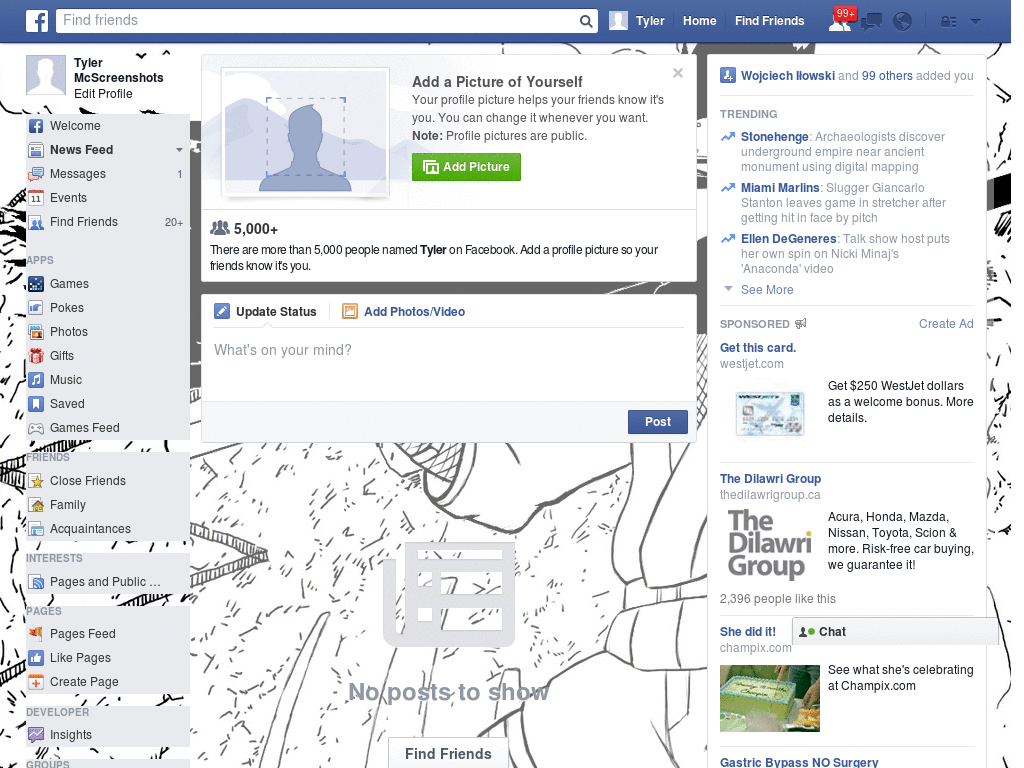
Task: Open Pages and Public feed icon
Action: point(36,583)
